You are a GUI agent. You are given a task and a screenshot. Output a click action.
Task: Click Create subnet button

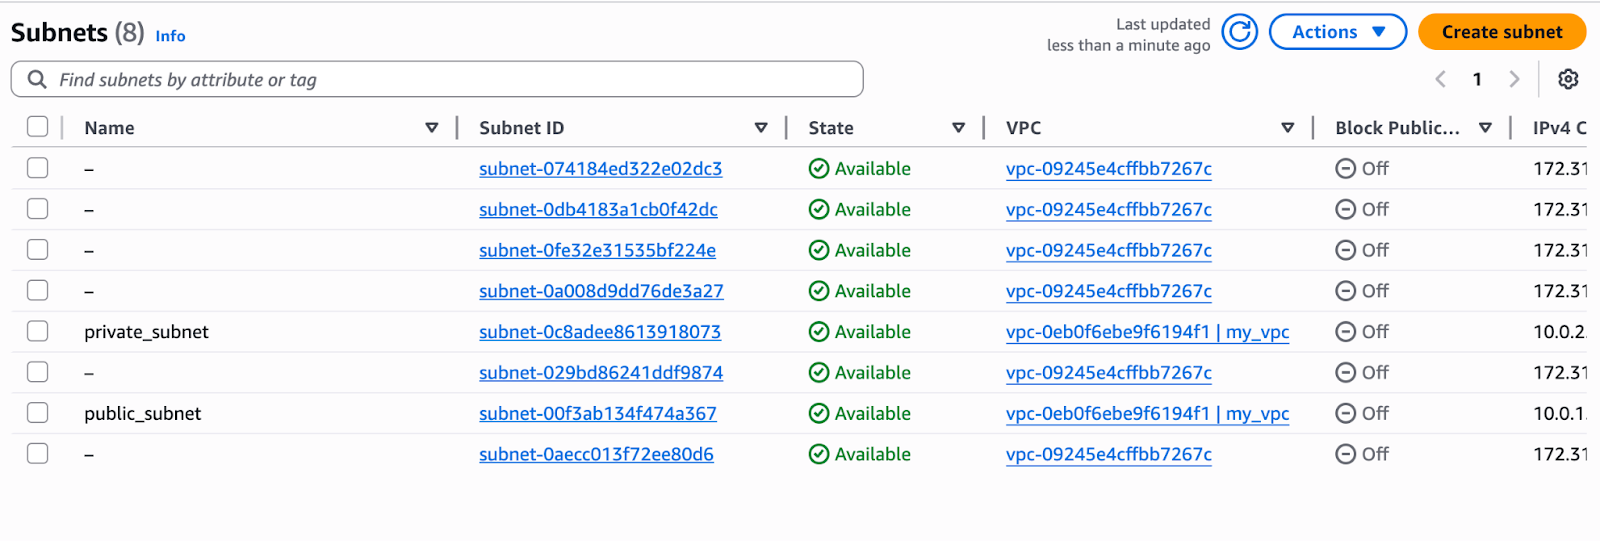[x=1502, y=32]
